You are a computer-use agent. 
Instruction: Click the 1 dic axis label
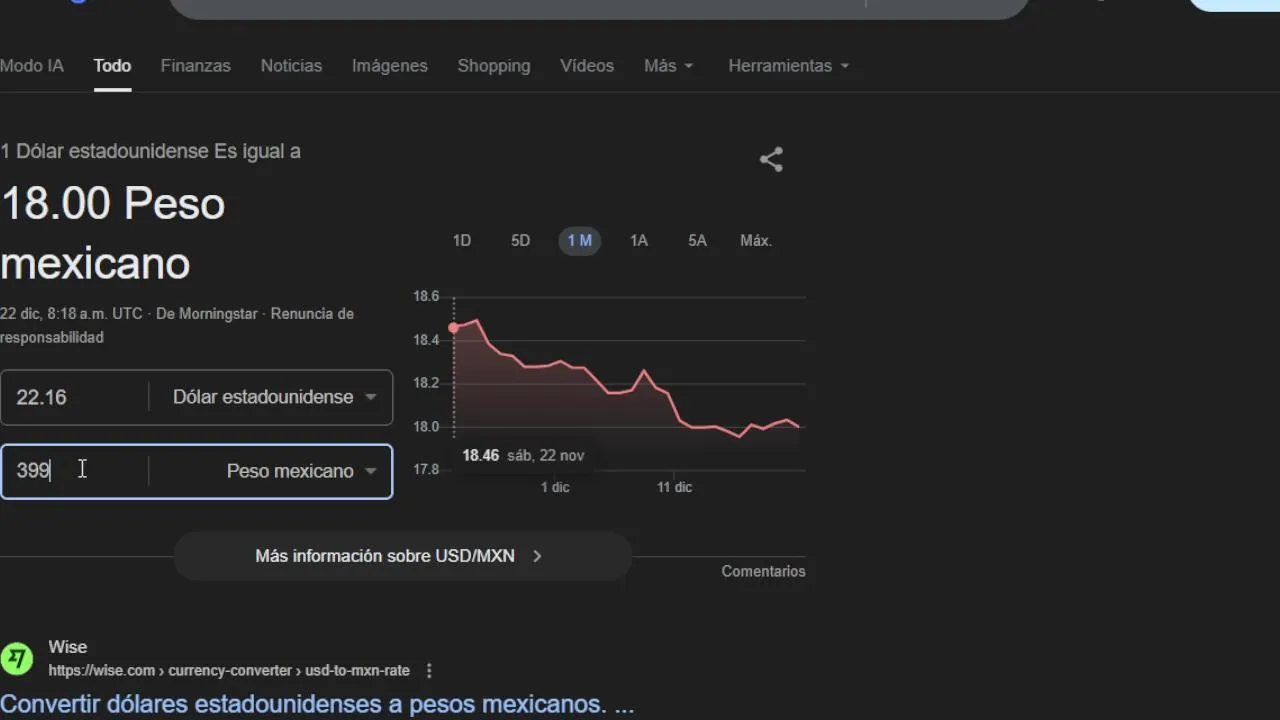pyautogui.click(x=555, y=487)
